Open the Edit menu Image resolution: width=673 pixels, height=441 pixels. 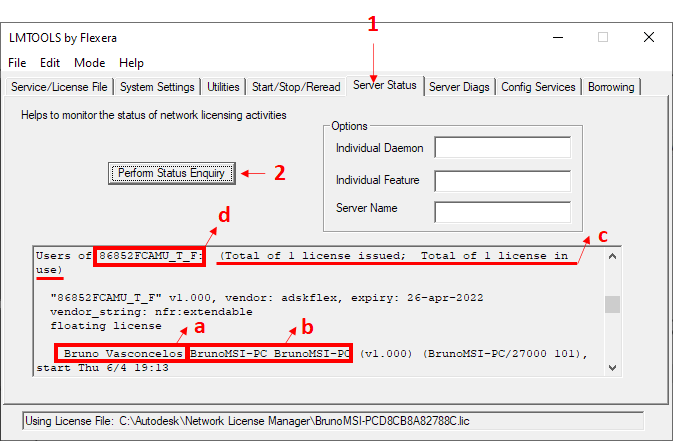click(x=50, y=63)
